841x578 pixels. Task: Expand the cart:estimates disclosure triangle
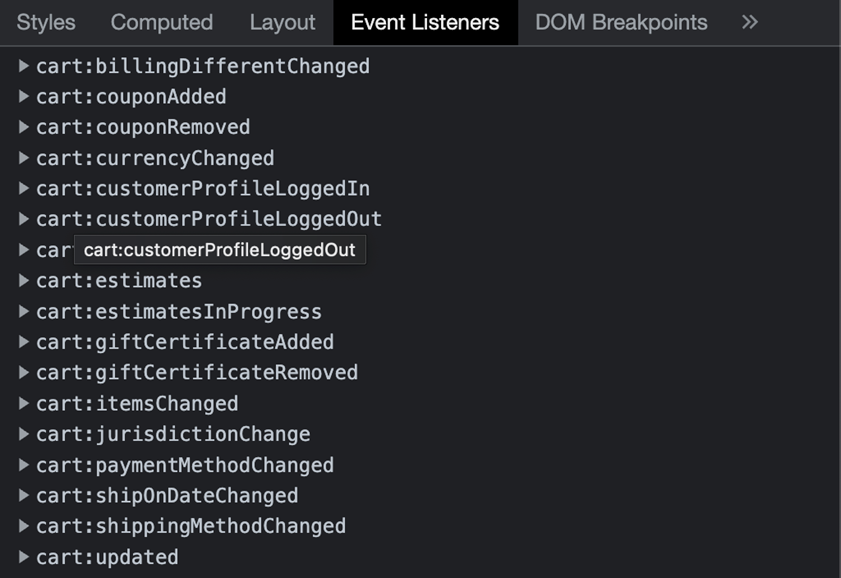(x=24, y=281)
